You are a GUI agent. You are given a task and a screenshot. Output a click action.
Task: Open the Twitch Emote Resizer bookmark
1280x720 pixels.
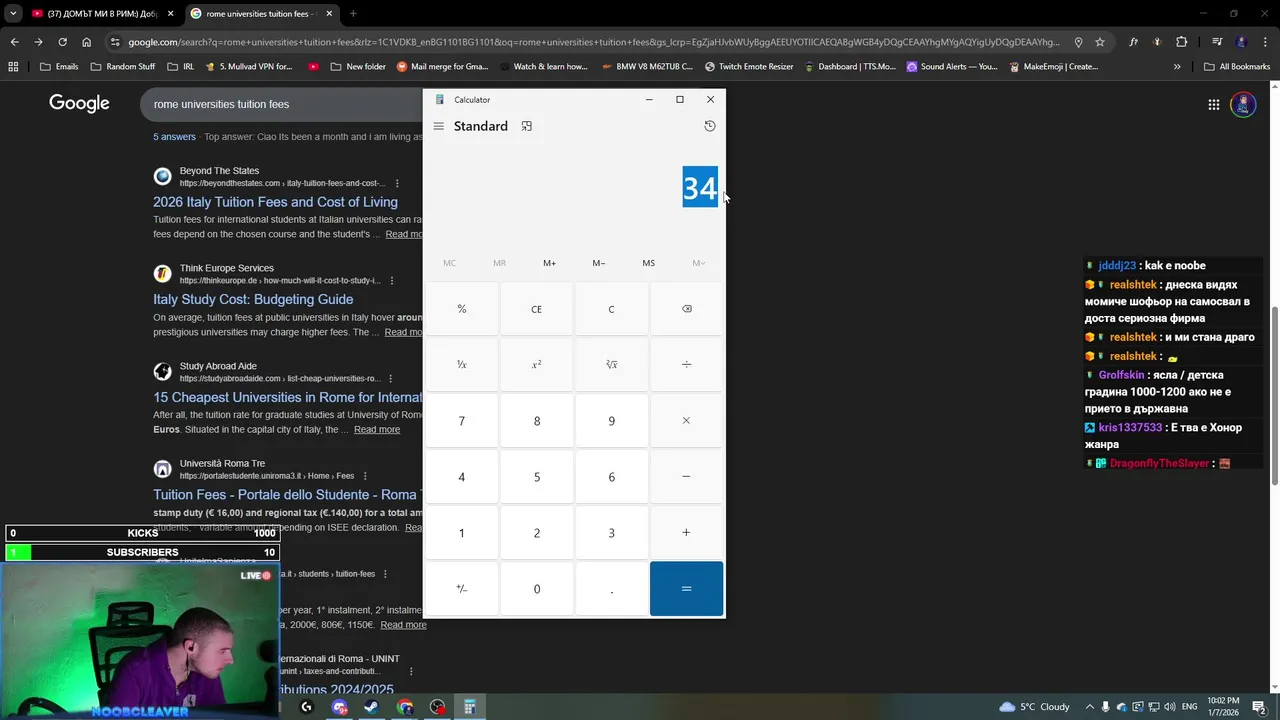[749, 67]
